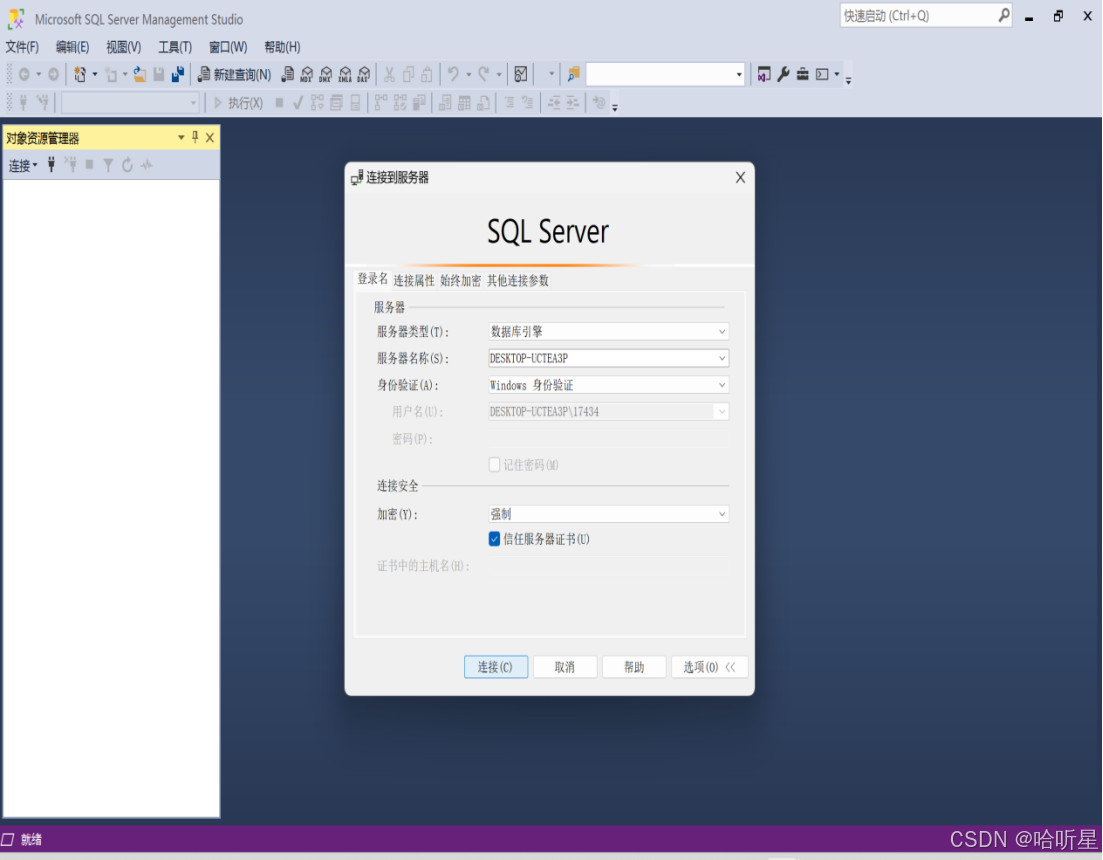This screenshot has width=1103, height=860.
Task: Click the Disconnect plug icon in Object Explorer
Action: point(70,165)
